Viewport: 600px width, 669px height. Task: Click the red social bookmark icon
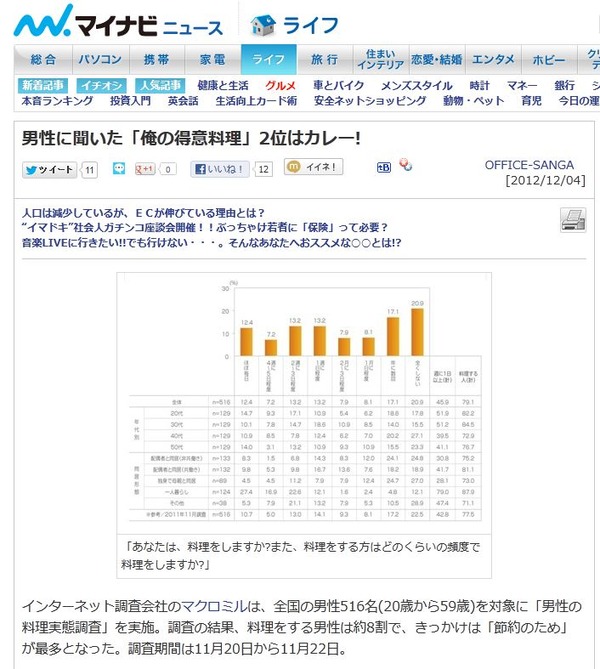(406, 165)
